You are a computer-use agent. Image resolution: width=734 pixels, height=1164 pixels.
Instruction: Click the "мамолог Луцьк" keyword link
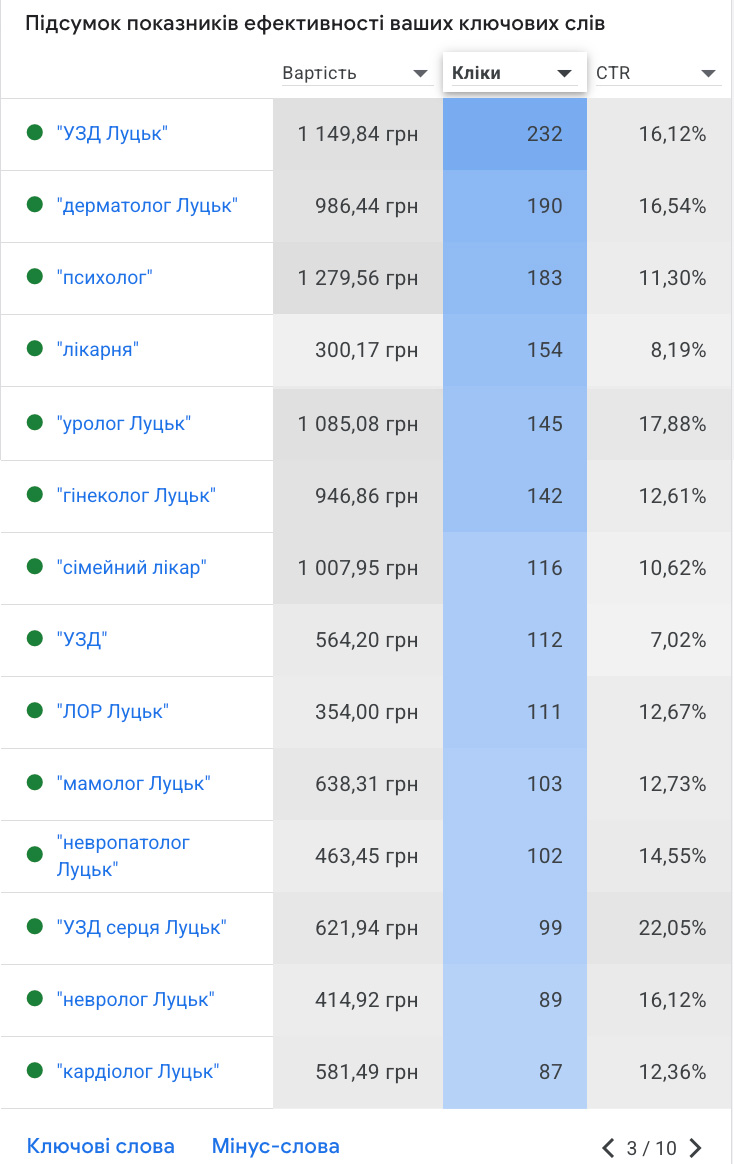134,783
